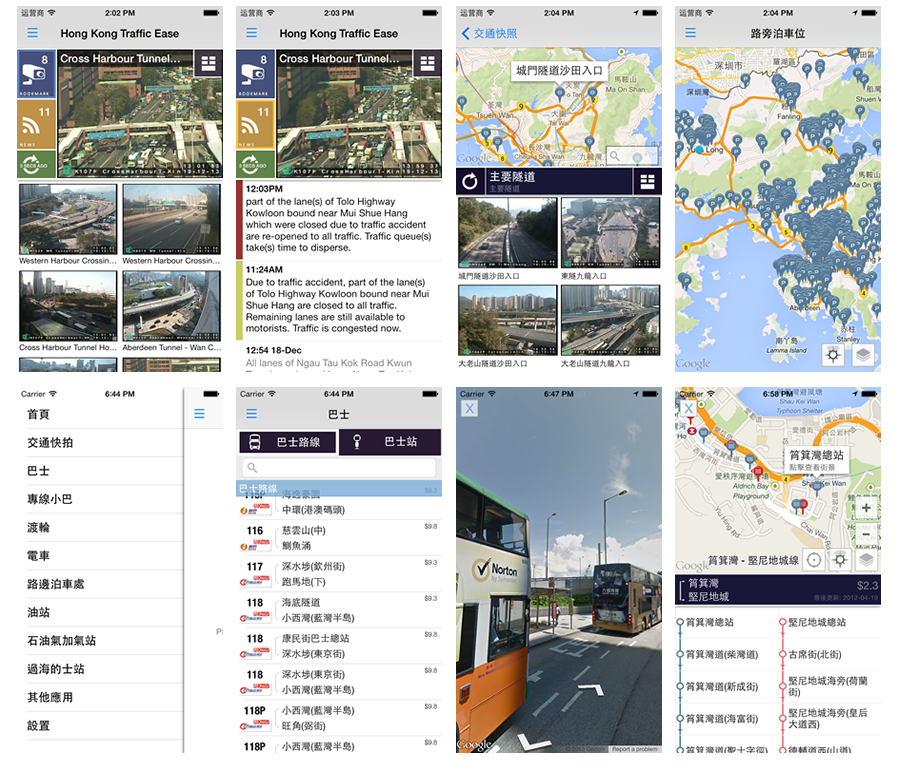Image resolution: width=900 pixels, height=776 pixels.
Task: Tap grid view icon on the 2:03 PM screen
Action: 428,63
